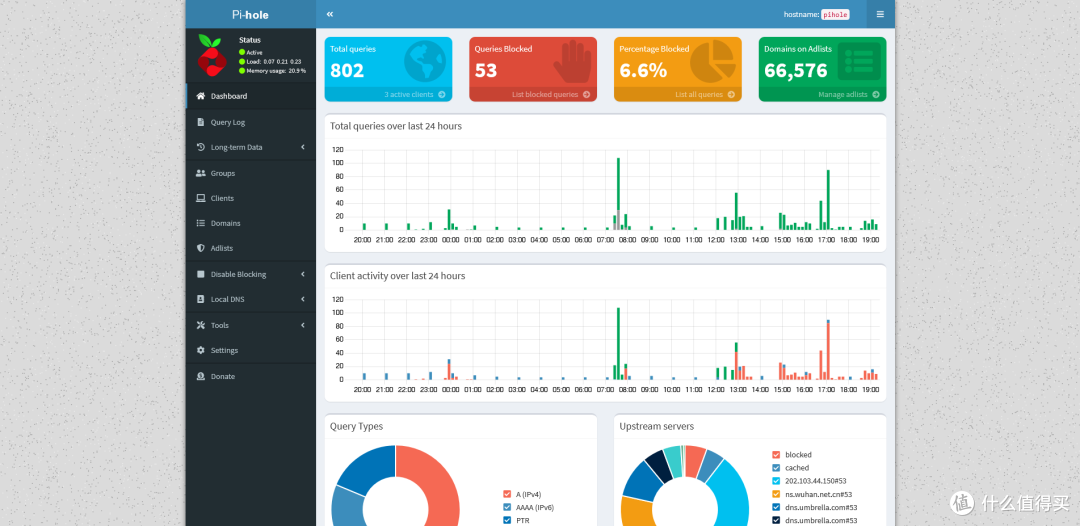Click the Pi-hole raspberry logo image
The width and height of the screenshot is (1080, 526).
pyautogui.click(x=212, y=55)
